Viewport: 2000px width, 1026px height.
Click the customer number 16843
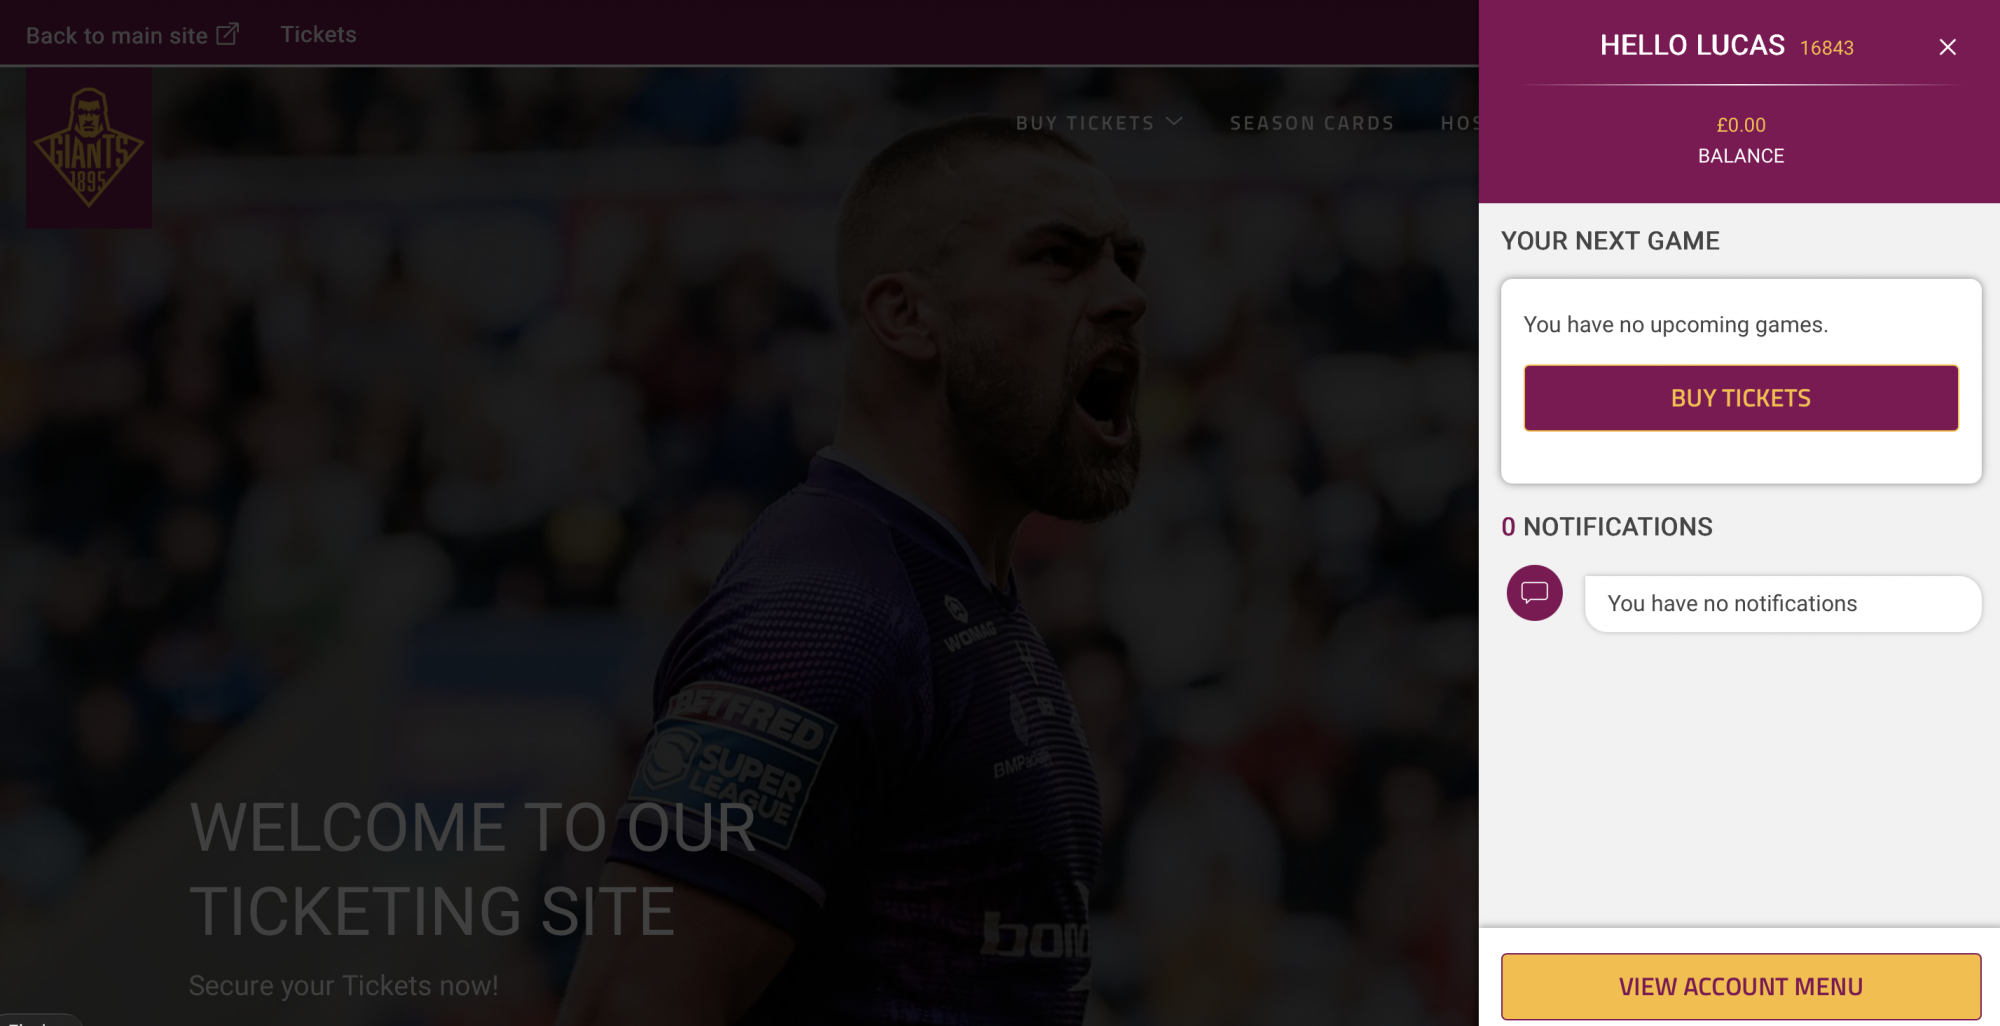pos(1827,48)
